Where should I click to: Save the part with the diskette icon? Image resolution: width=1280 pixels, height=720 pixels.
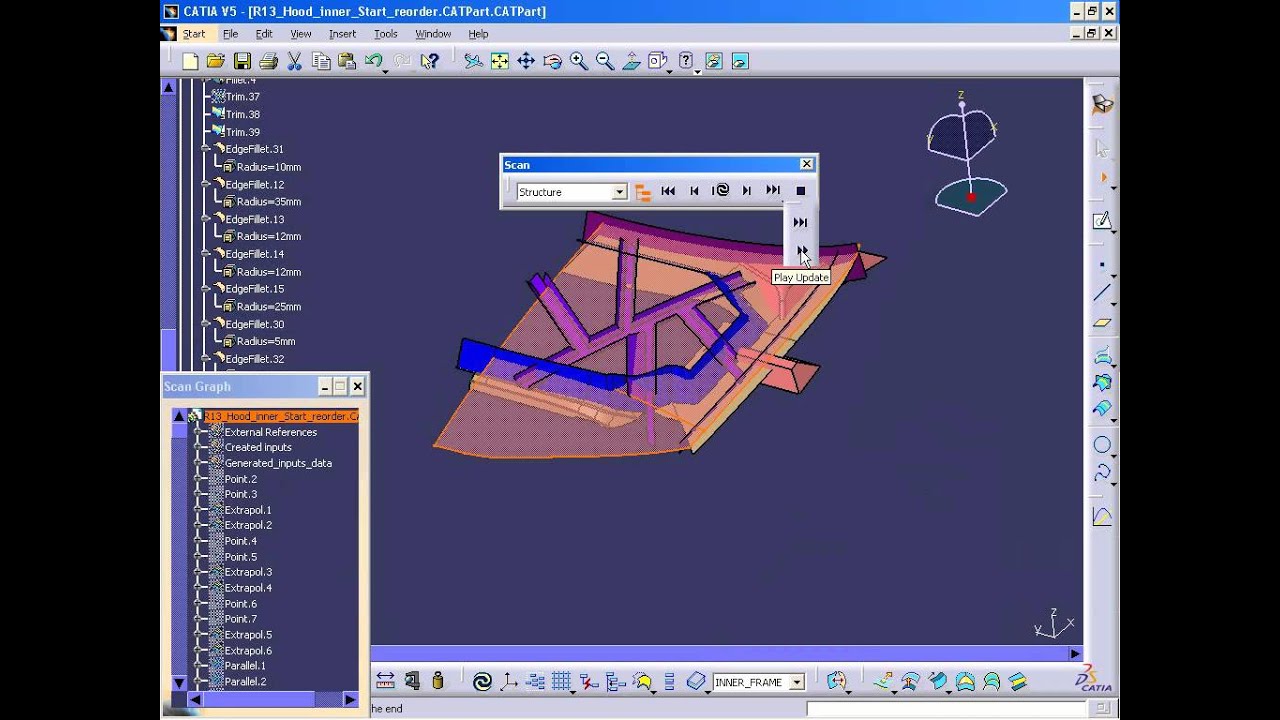pos(242,61)
